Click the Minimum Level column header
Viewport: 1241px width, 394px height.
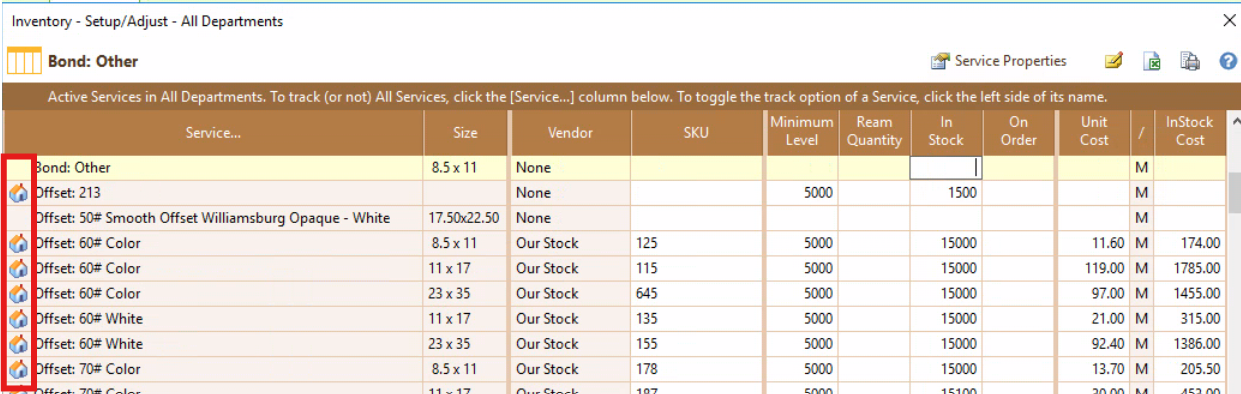pyautogui.click(x=802, y=132)
